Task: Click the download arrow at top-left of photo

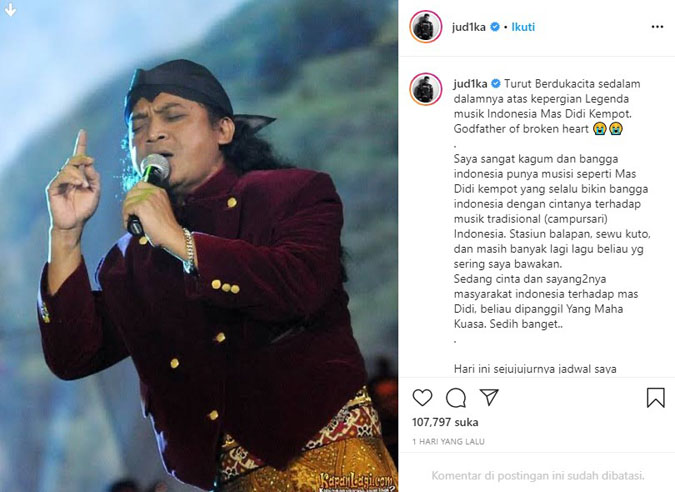Action: 10,10
